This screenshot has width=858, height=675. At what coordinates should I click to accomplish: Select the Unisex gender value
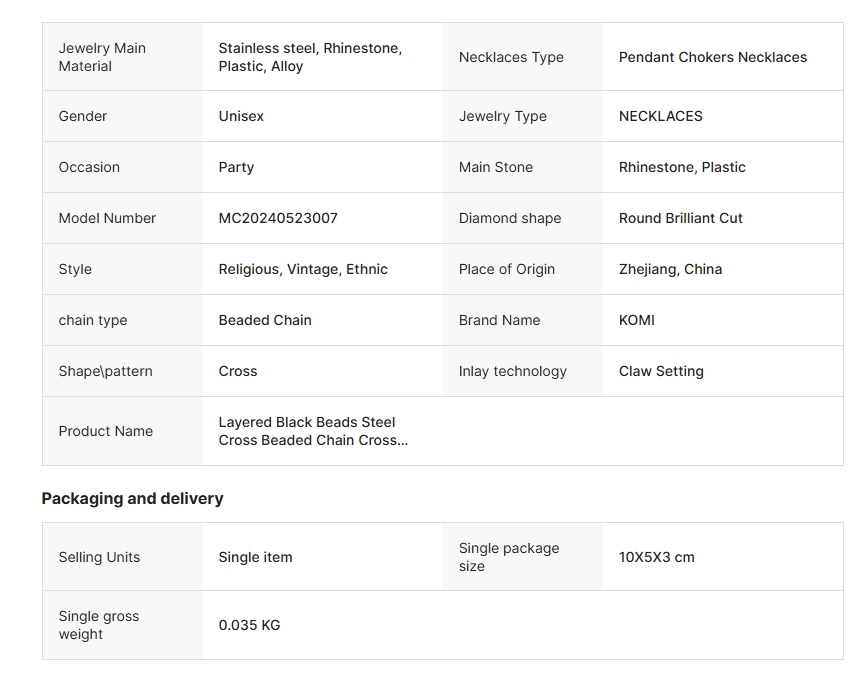click(241, 116)
